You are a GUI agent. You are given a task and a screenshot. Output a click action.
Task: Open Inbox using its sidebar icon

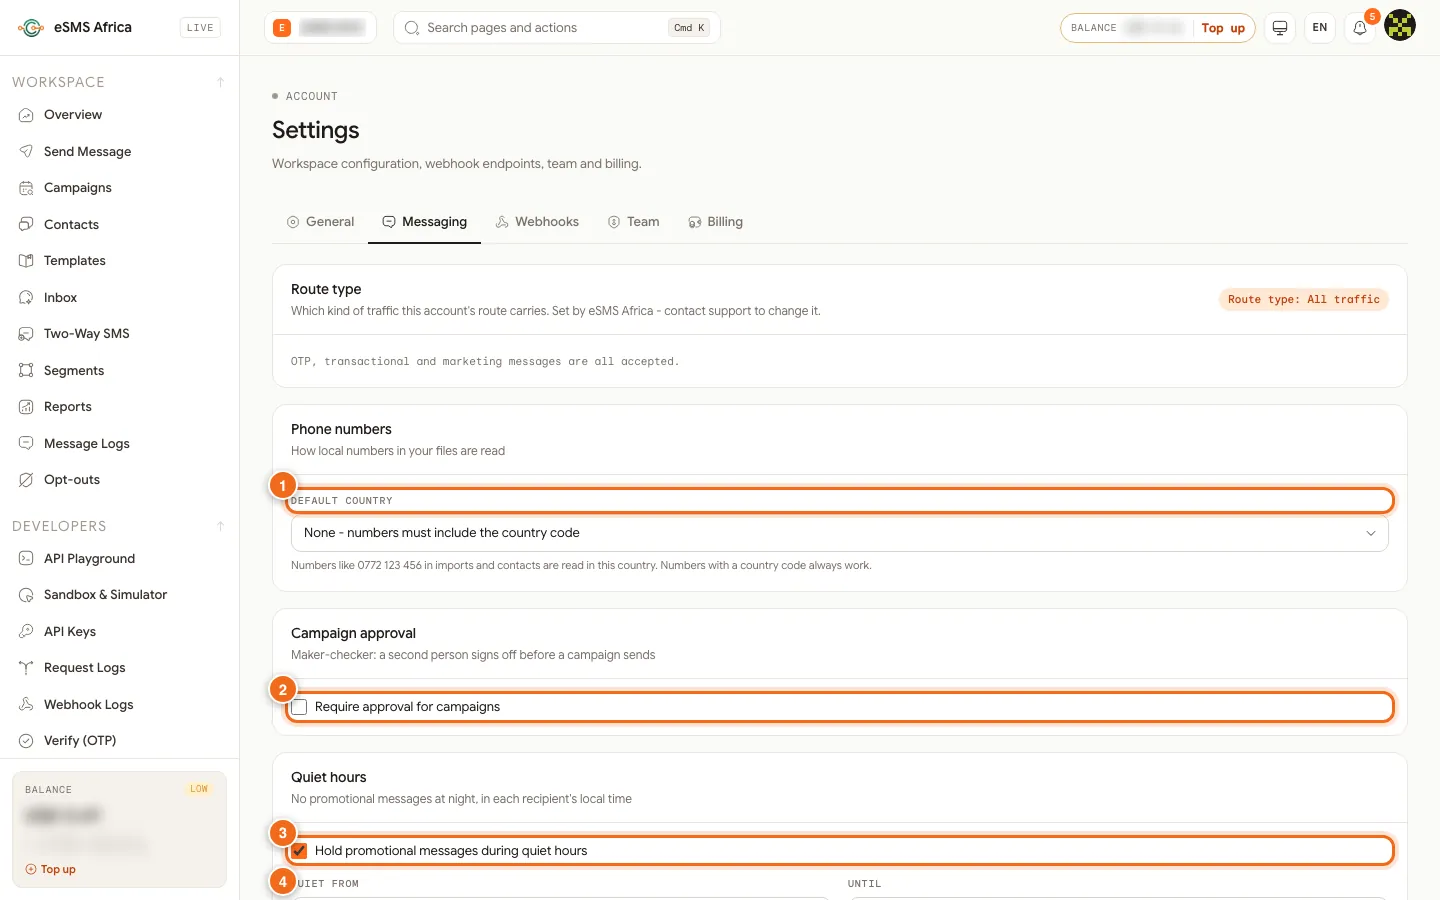point(26,297)
